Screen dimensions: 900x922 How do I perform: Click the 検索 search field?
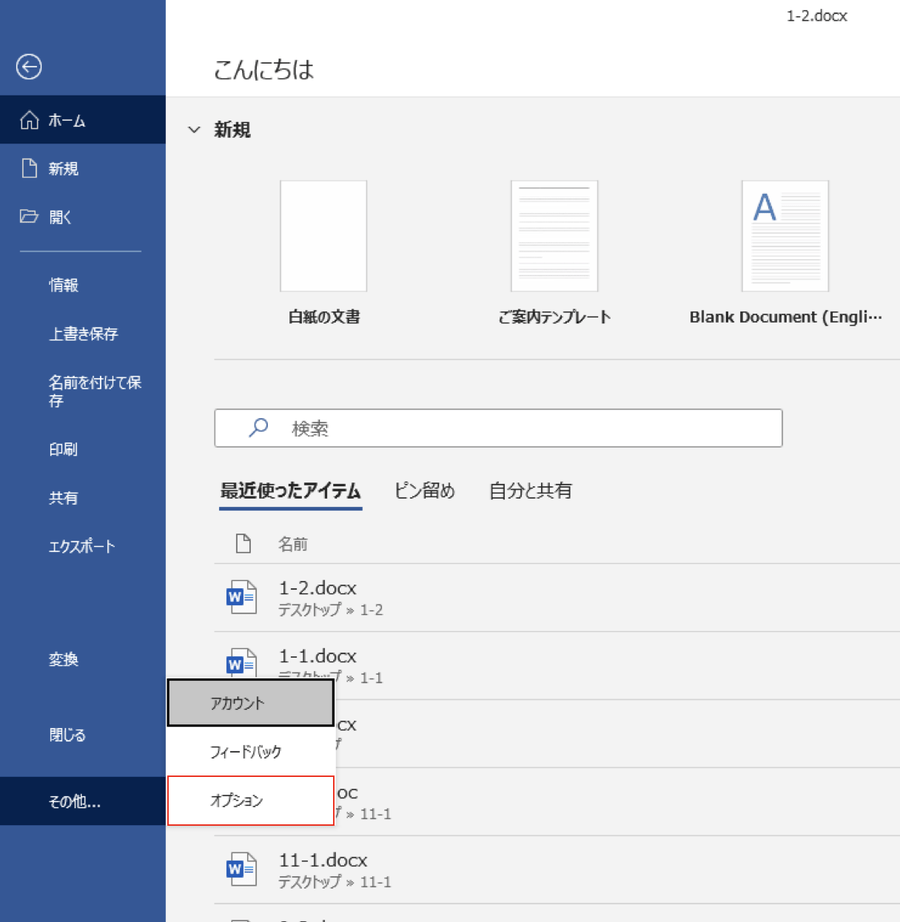(x=498, y=428)
